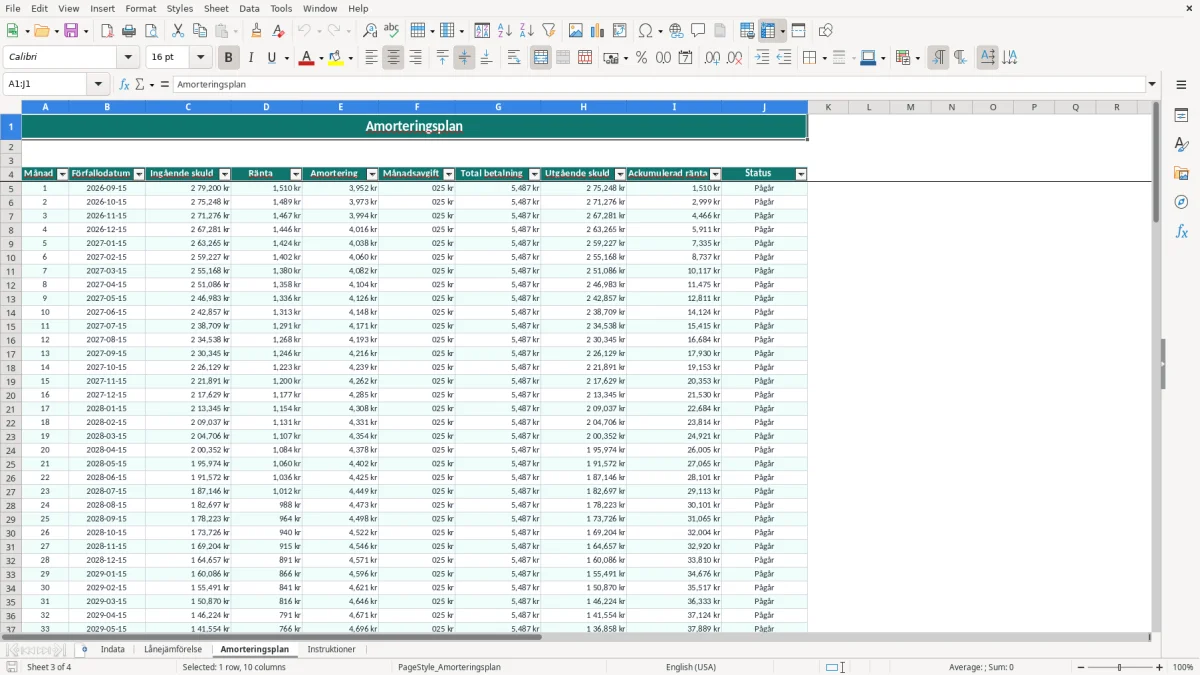Export the sheet as PDF
Screen dimensions: 1200x675
pos(107,31)
